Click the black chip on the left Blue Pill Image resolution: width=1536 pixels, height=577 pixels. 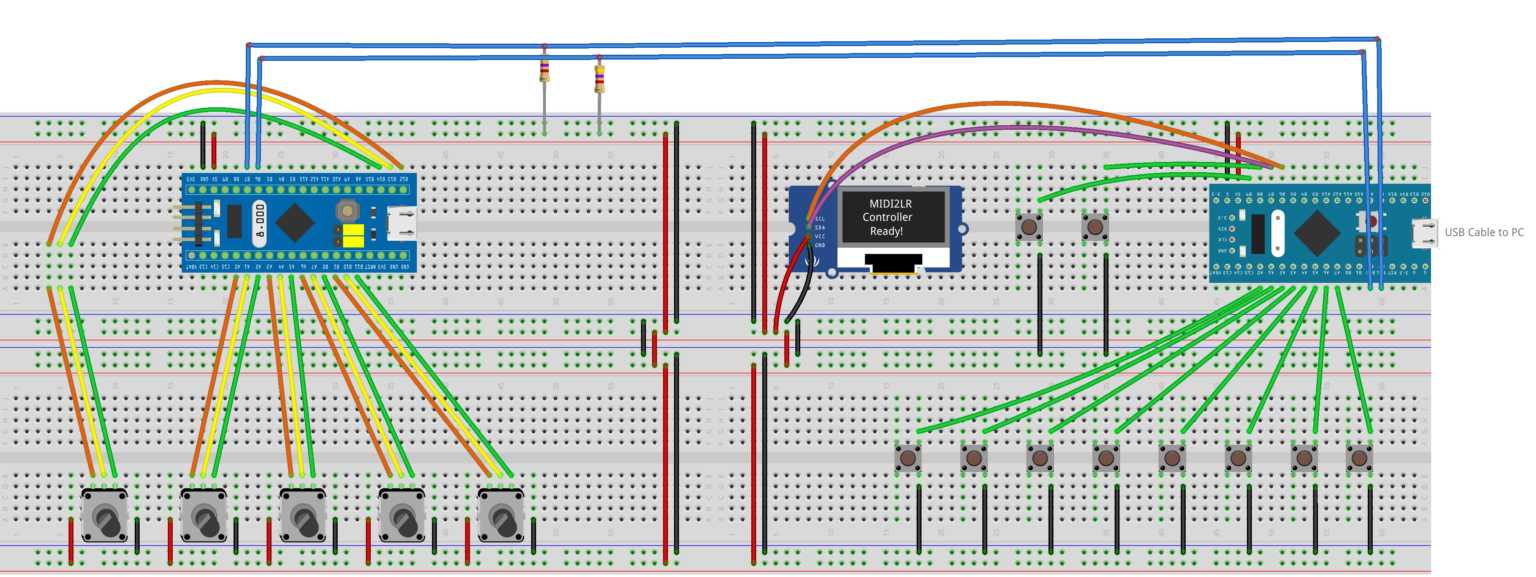coord(237,222)
